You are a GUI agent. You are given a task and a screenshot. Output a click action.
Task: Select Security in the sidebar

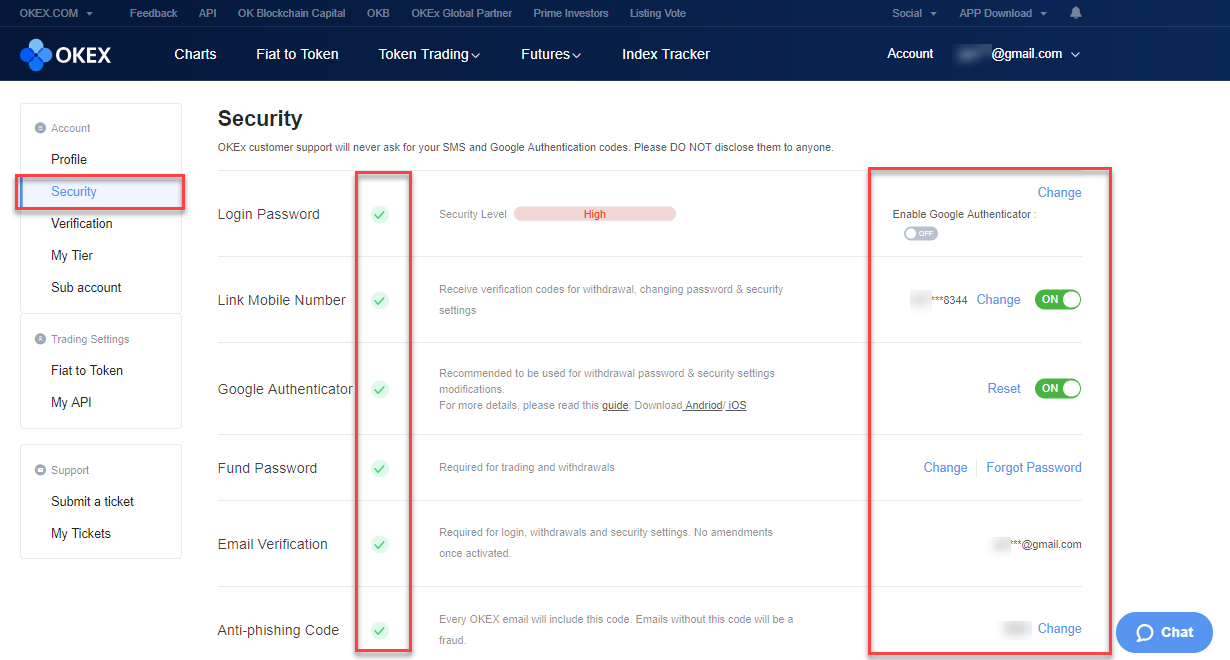tap(74, 191)
